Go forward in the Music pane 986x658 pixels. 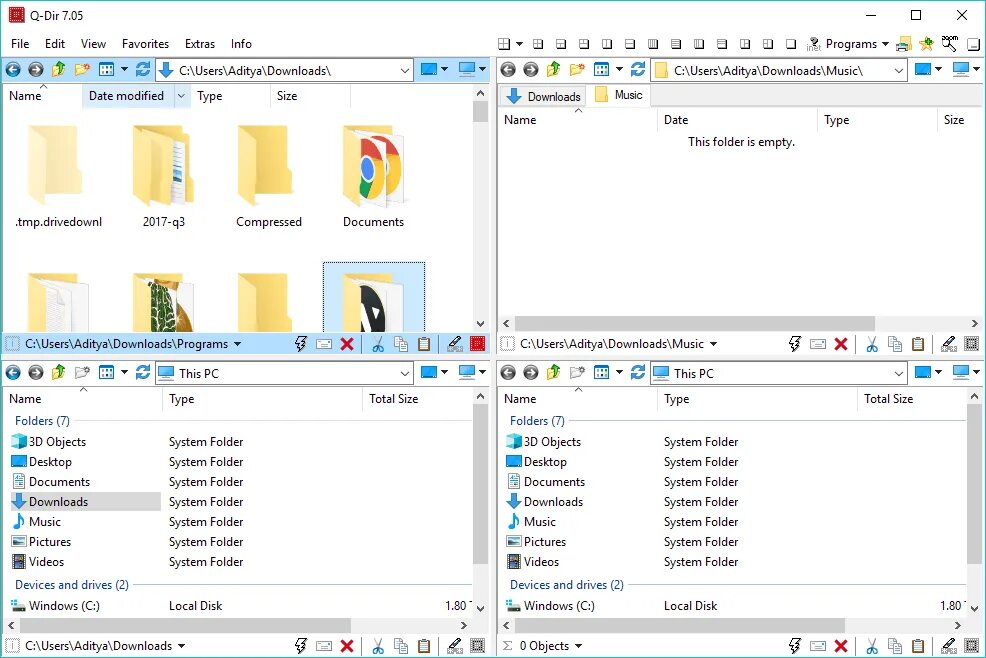[531, 70]
